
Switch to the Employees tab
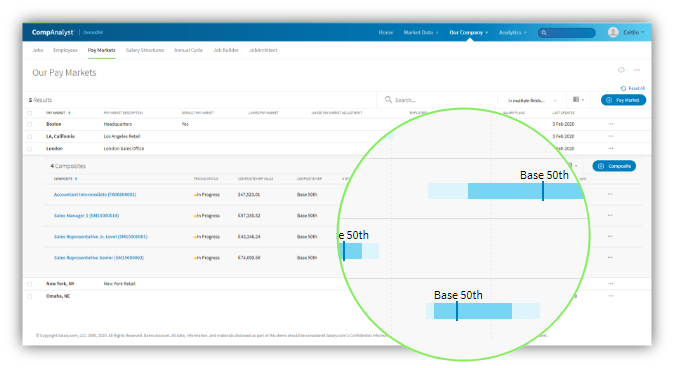65,50
